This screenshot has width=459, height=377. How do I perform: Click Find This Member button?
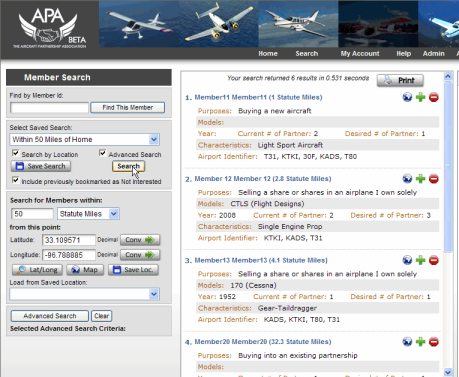click(x=128, y=108)
